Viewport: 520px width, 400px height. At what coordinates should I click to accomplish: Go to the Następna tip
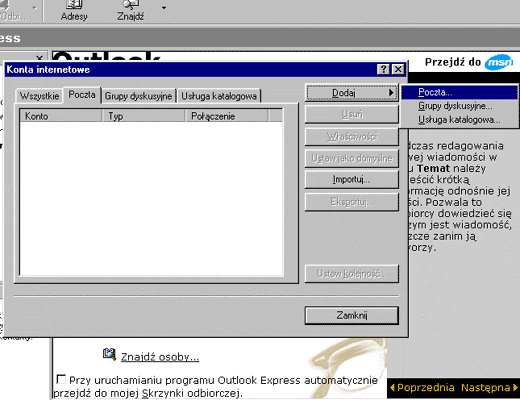[x=489, y=388]
